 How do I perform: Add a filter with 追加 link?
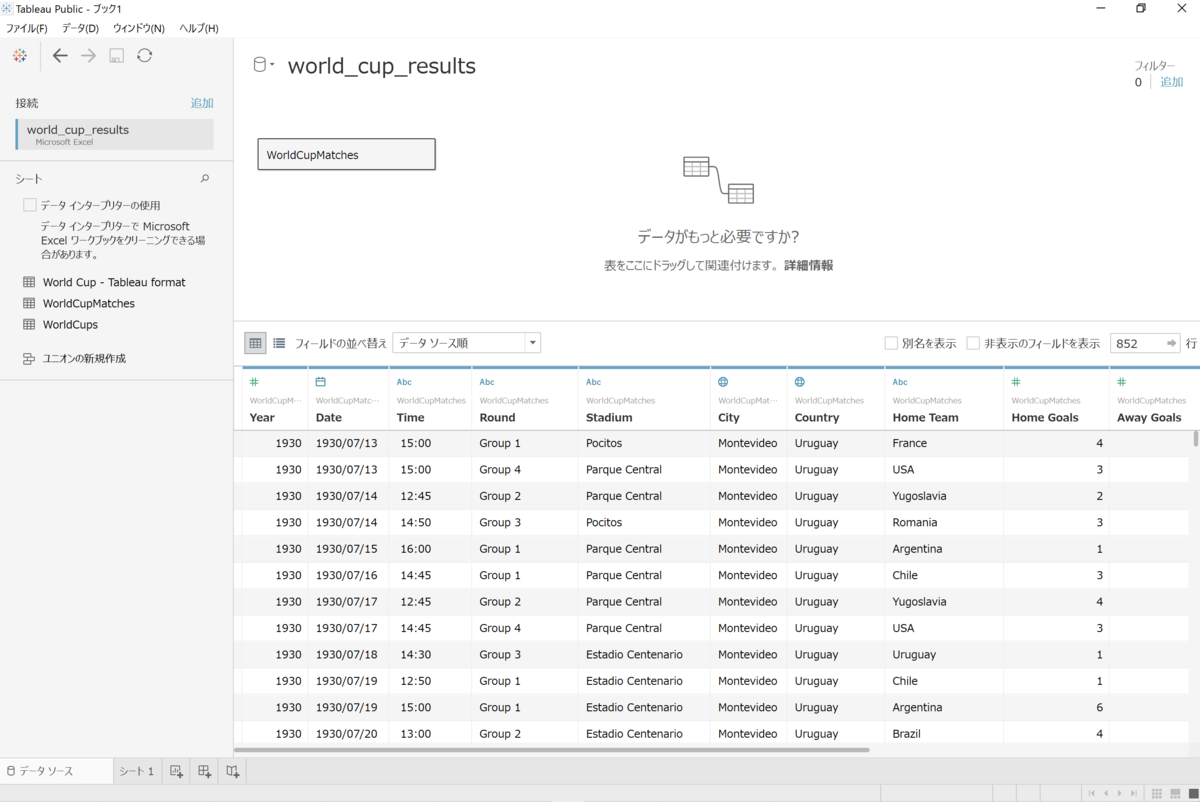[1172, 82]
